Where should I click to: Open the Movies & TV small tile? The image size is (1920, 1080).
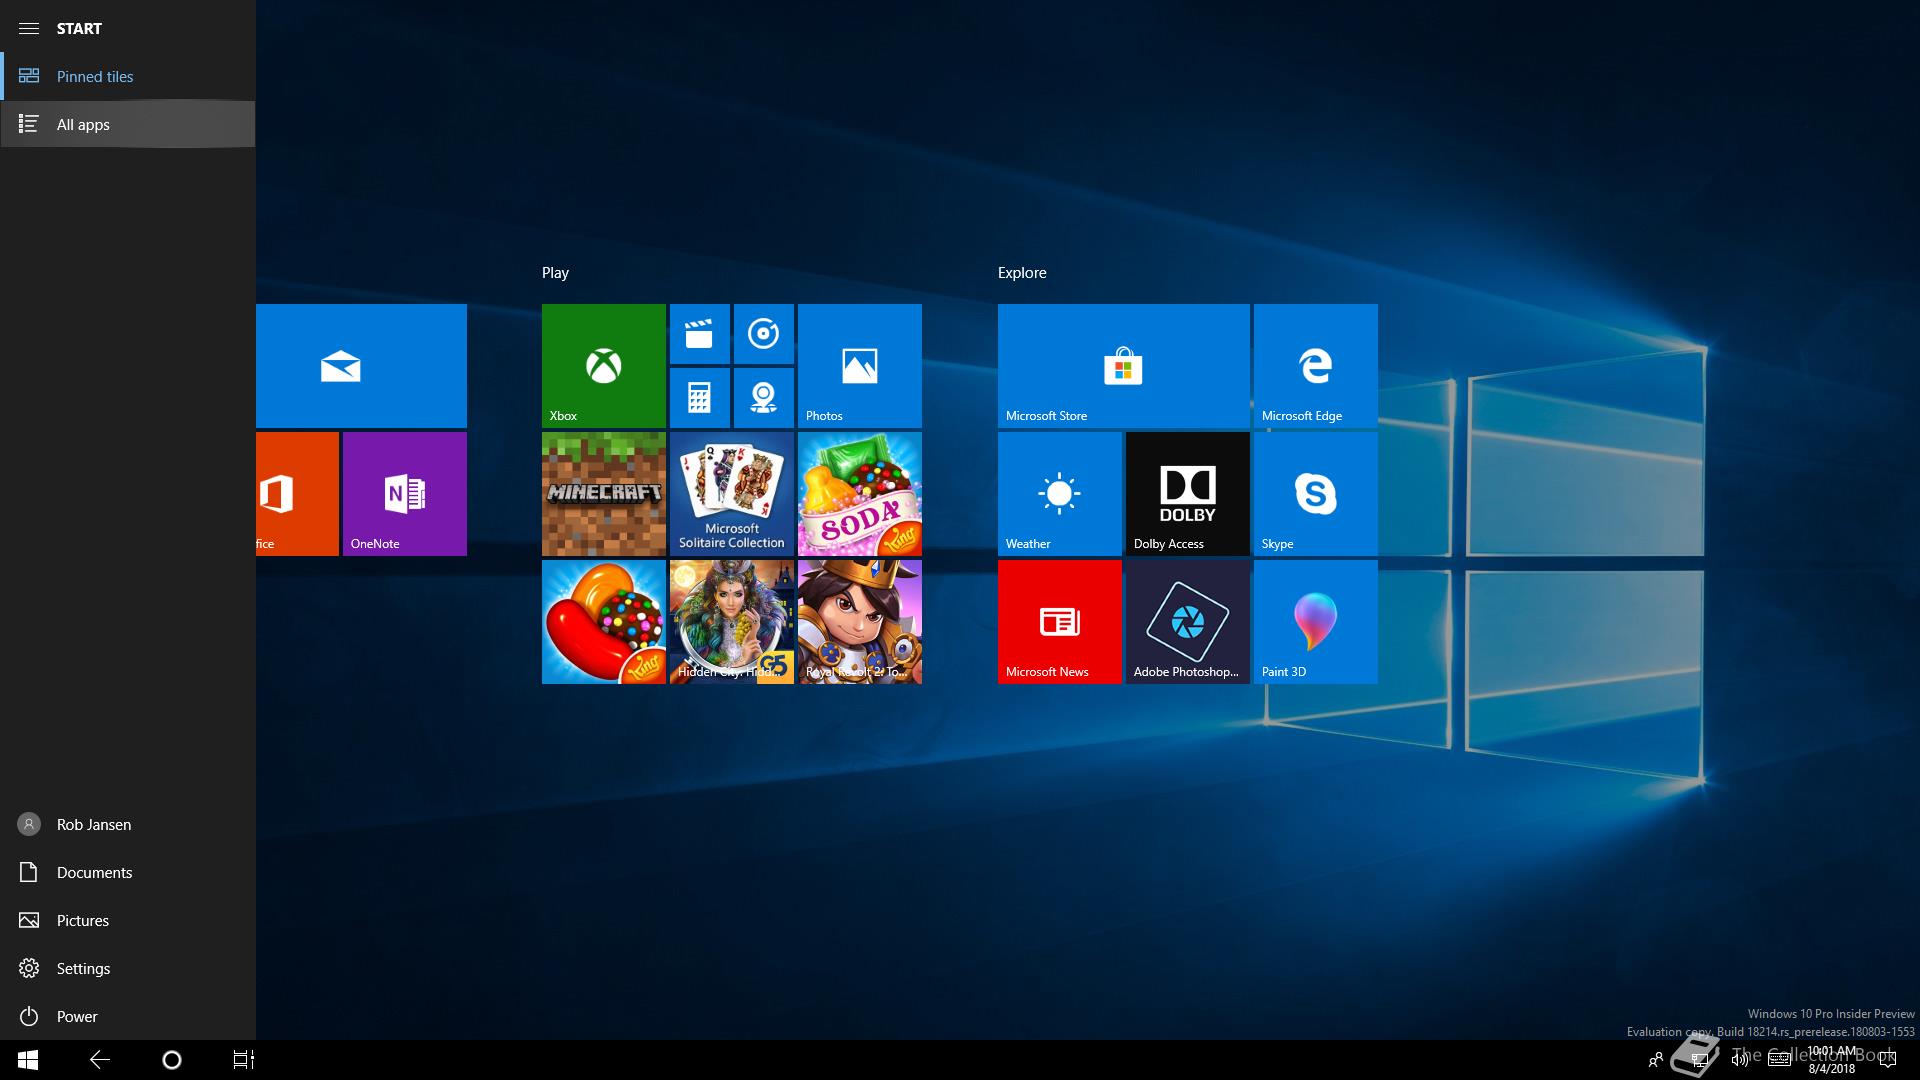699,334
